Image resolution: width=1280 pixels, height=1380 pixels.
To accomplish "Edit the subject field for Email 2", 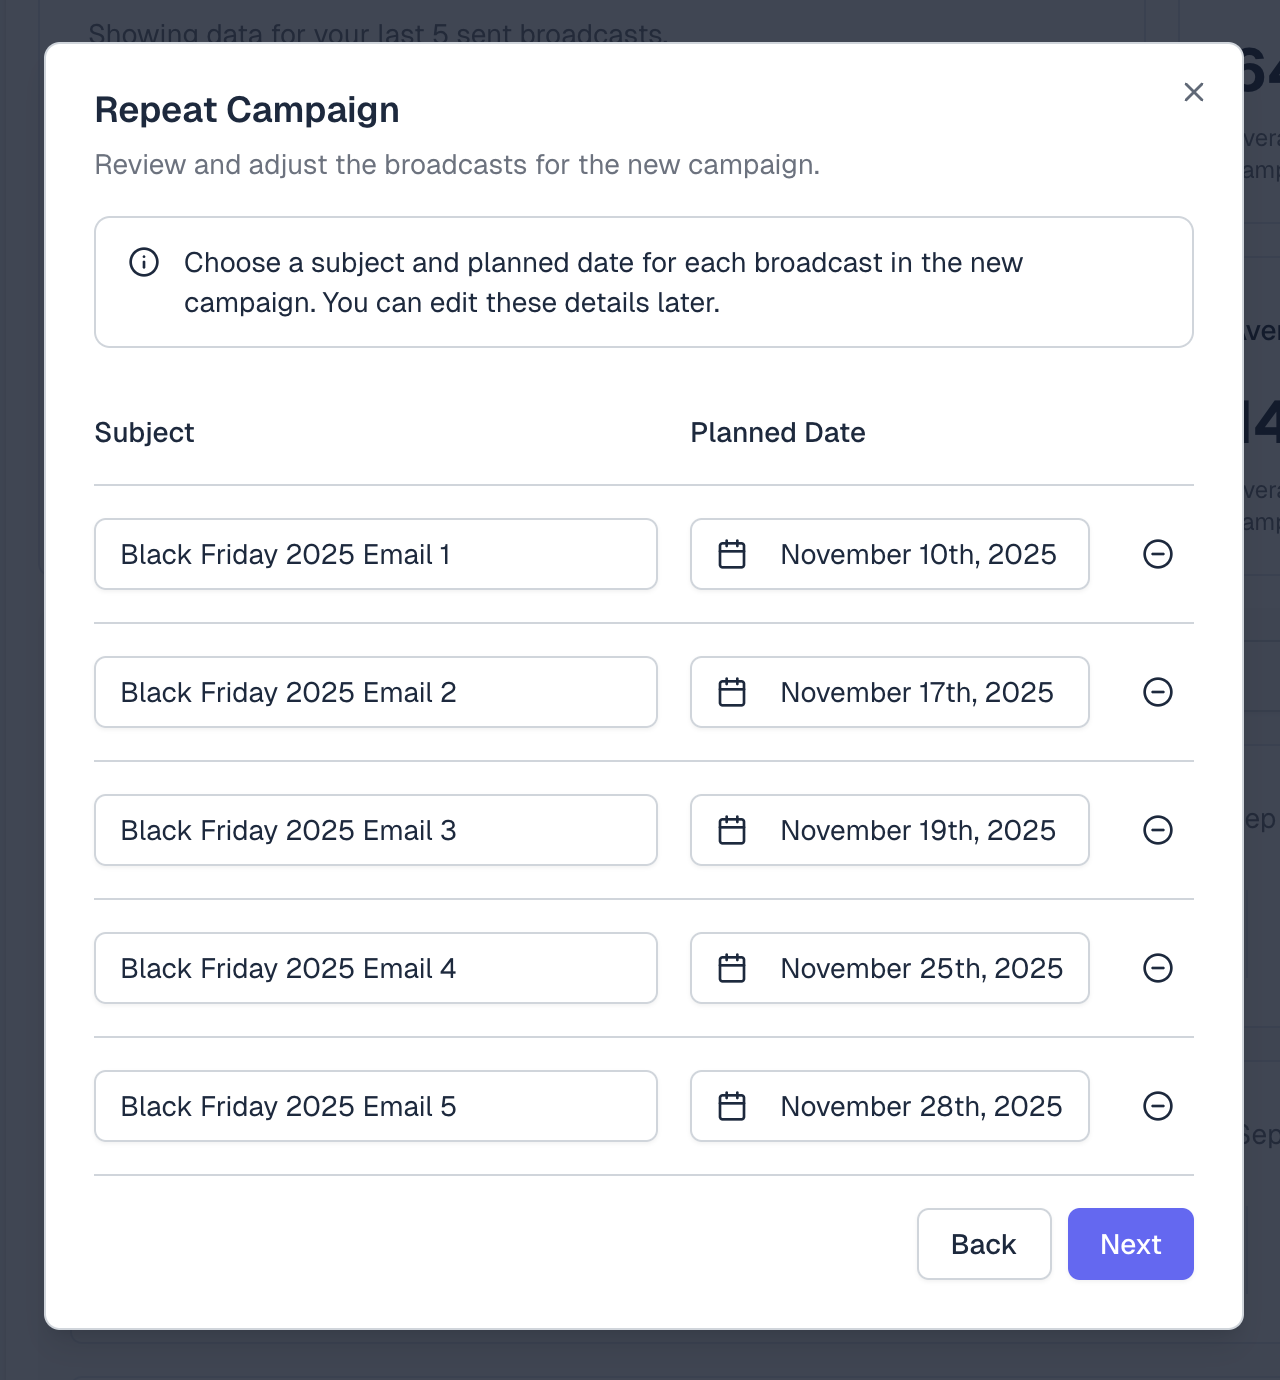I will [x=375, y=692].
